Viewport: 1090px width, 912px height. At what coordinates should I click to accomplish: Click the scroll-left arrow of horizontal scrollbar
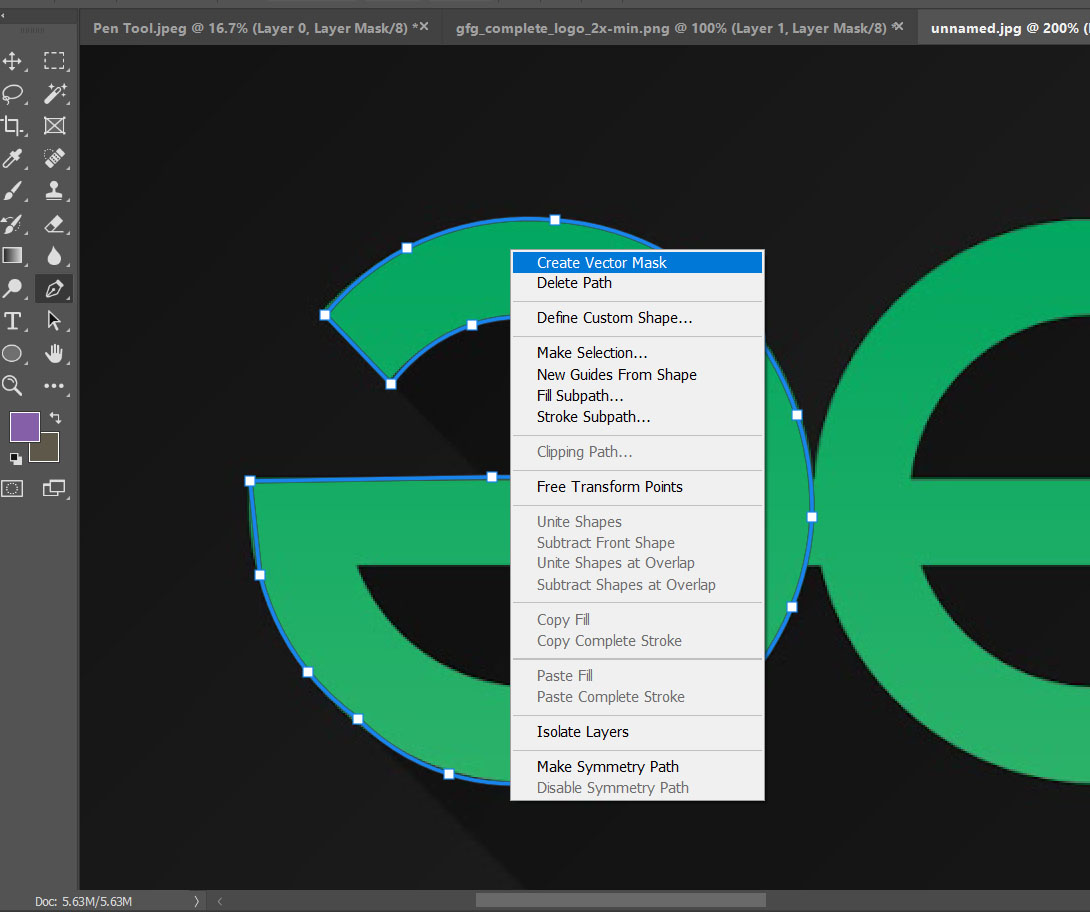(x=220, y=901)
